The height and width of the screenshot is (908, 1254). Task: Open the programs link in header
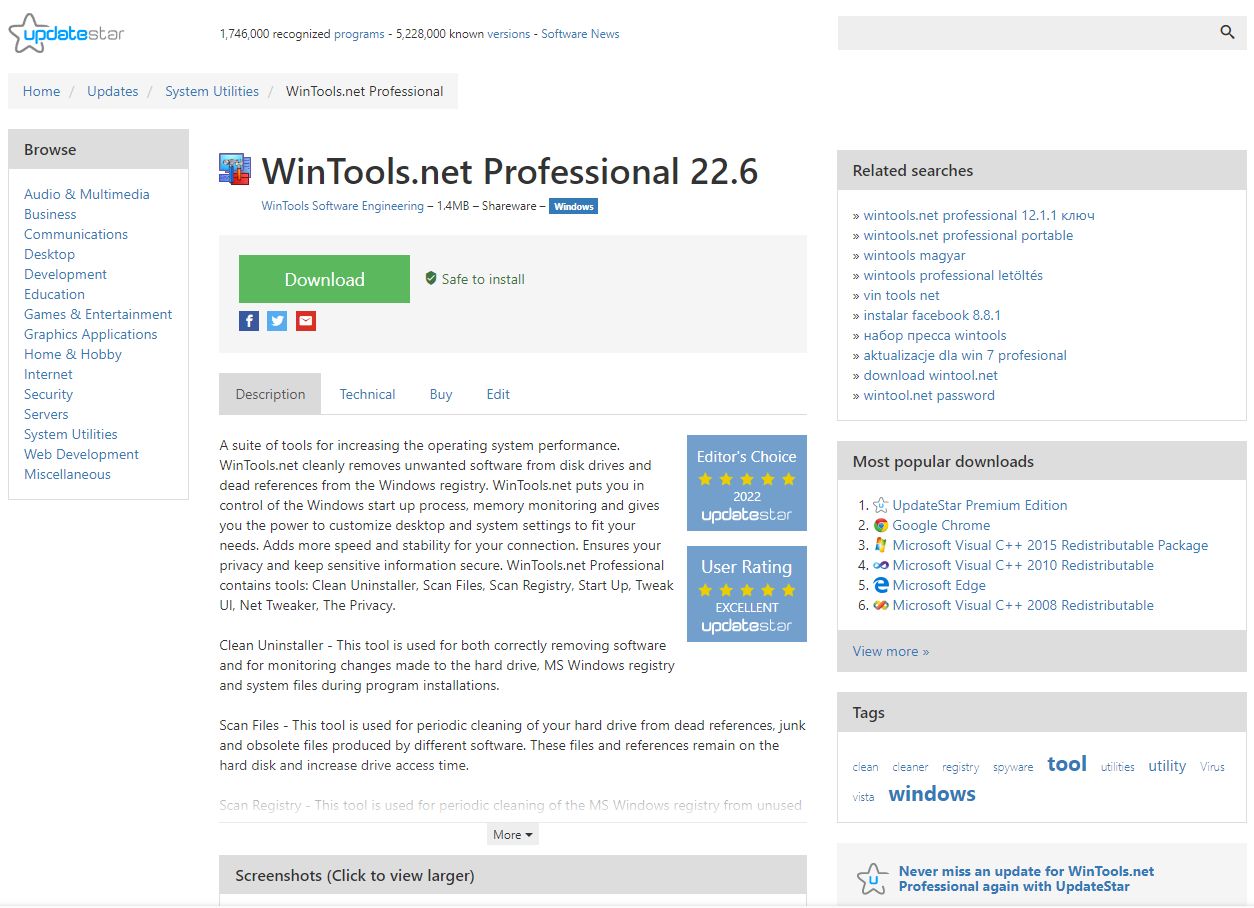pyautogui.click(x=359, y=34)
